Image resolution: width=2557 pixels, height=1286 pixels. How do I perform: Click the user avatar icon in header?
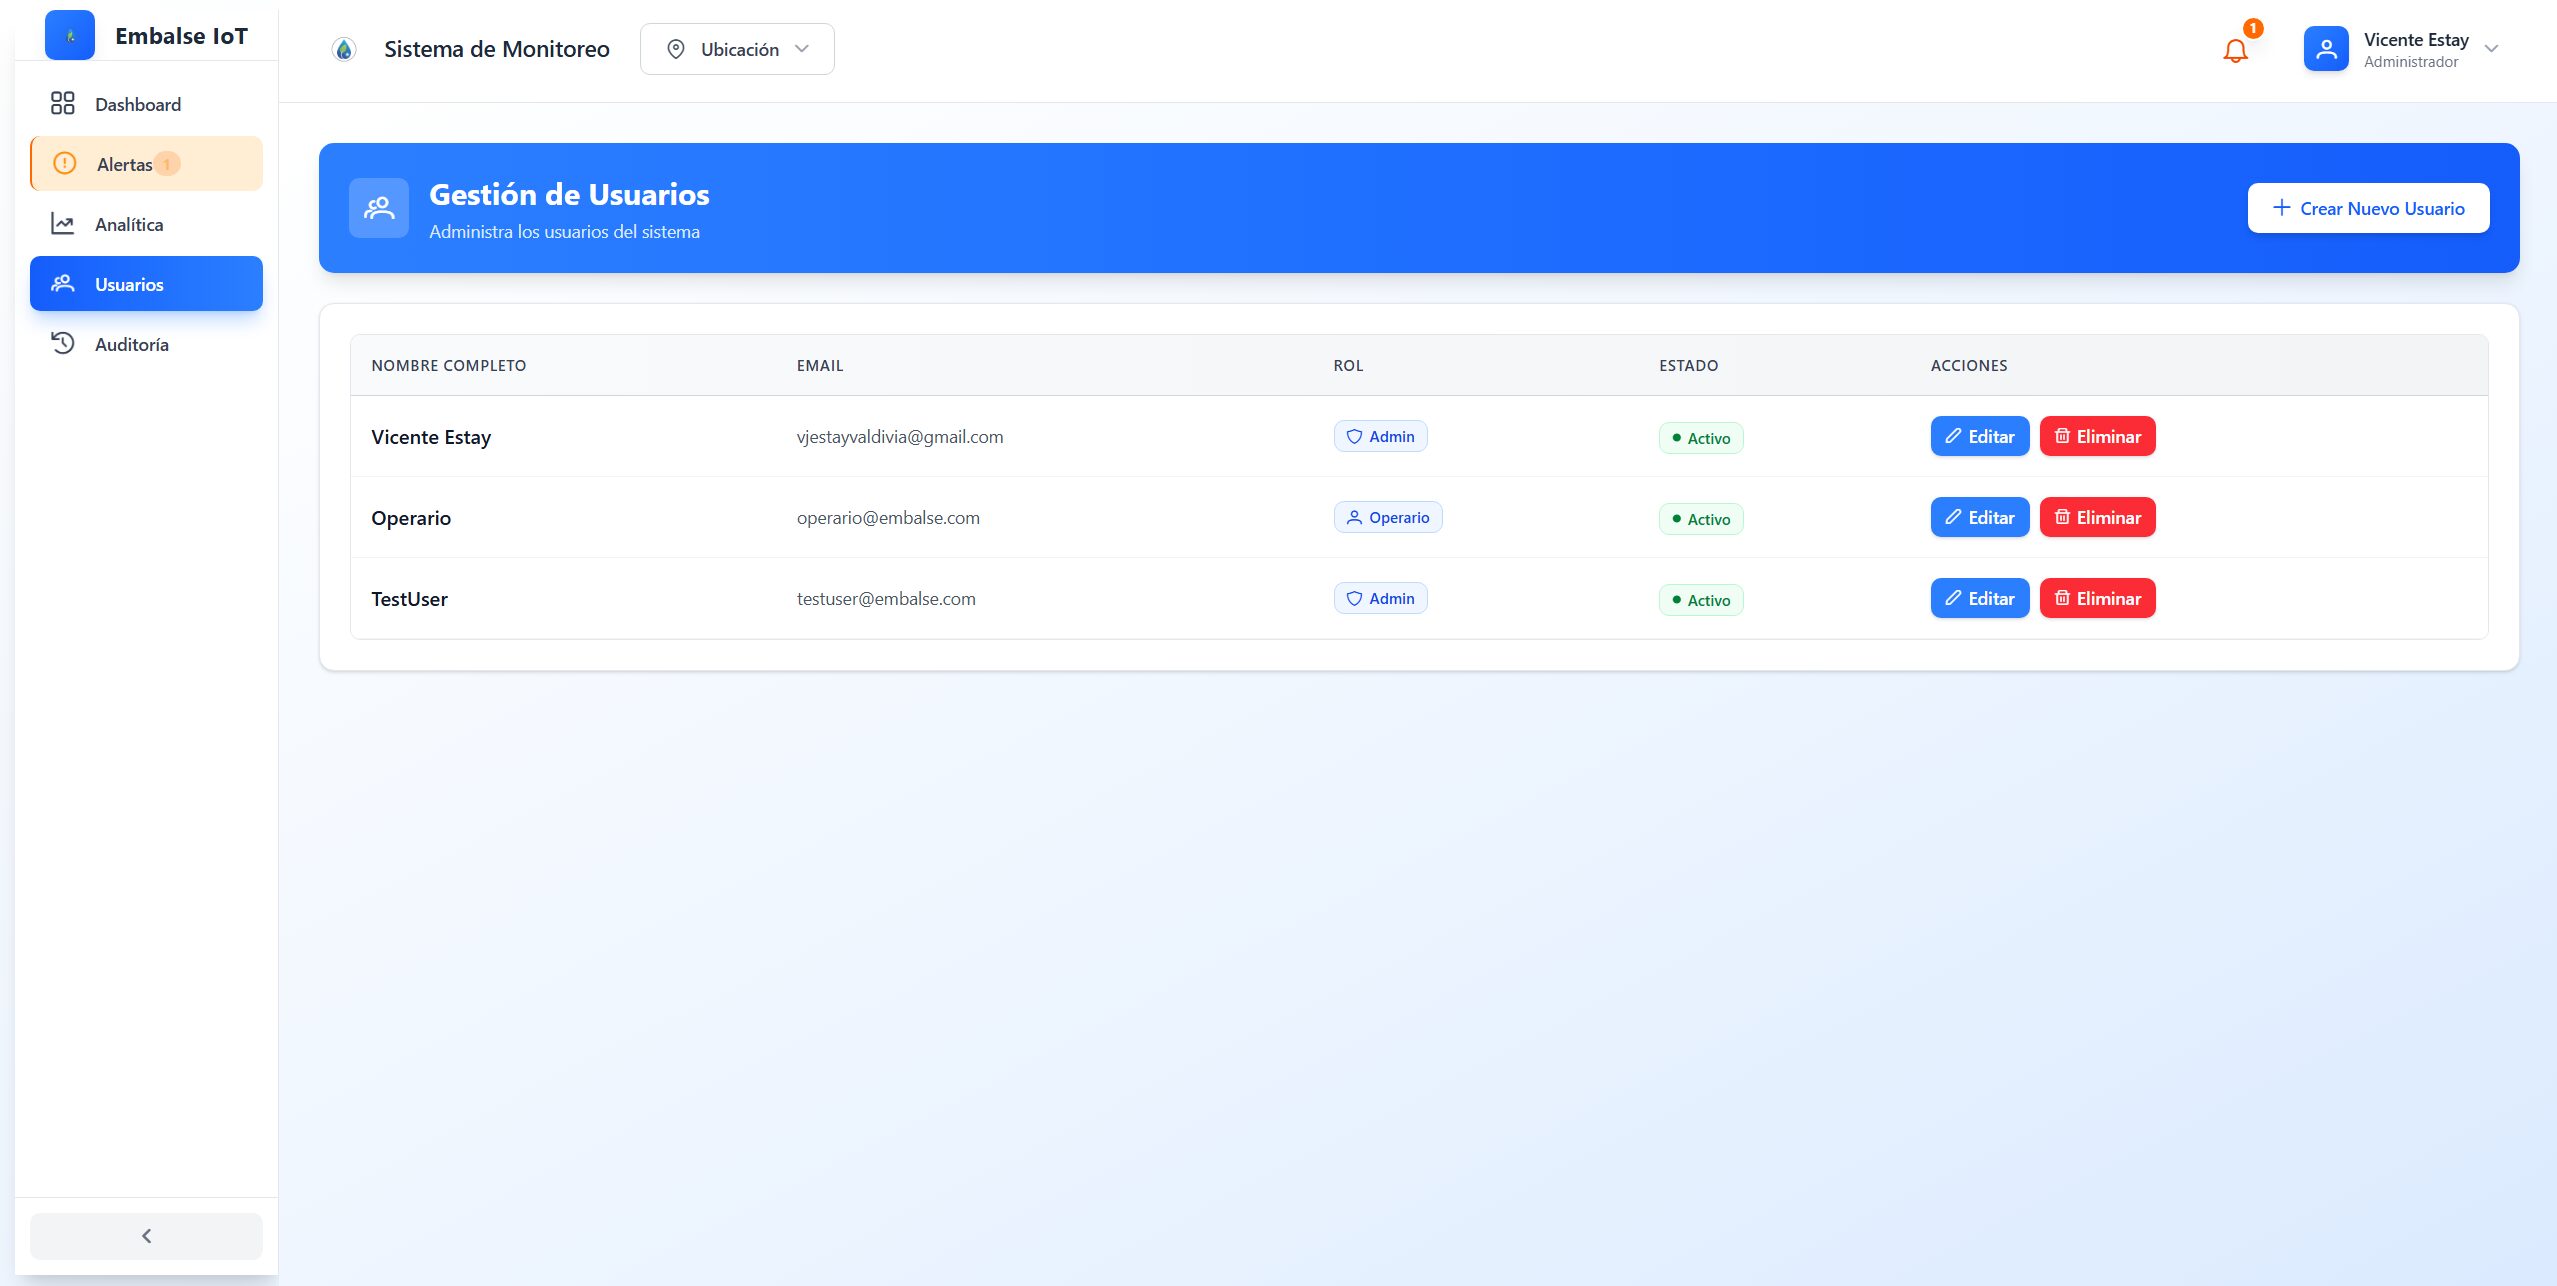(x=2326, y=49)
